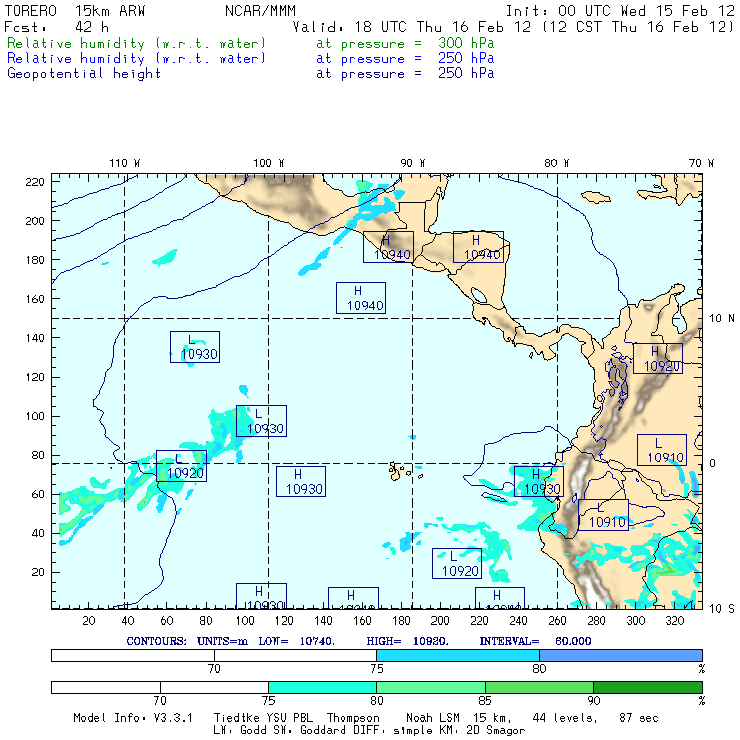Viewport: 740px width, 740px height.
Task: Click the NCAR/MMM header text
Action: [257, 11]
